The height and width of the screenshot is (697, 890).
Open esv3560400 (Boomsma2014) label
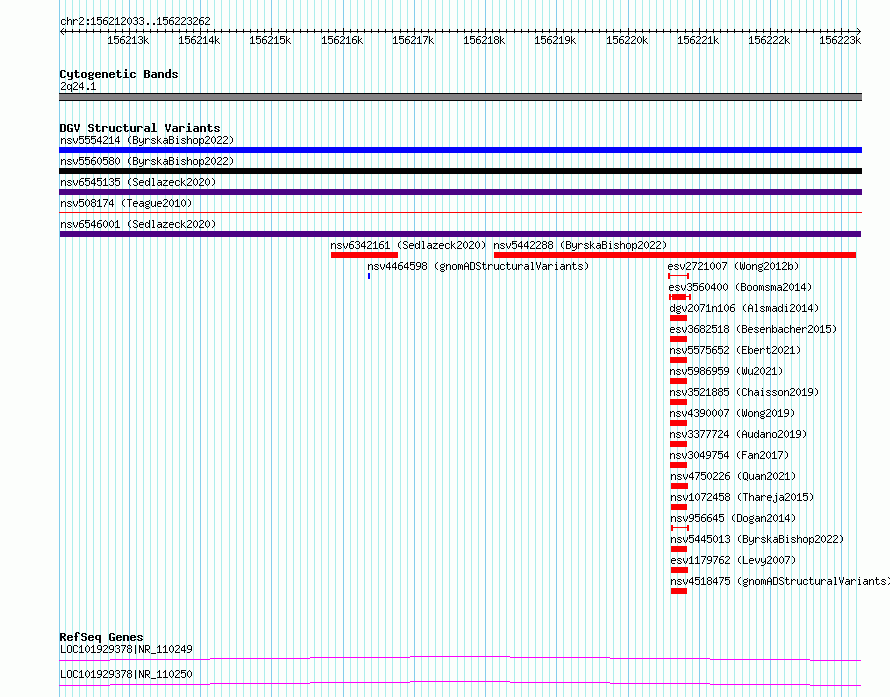coord(740,287)
